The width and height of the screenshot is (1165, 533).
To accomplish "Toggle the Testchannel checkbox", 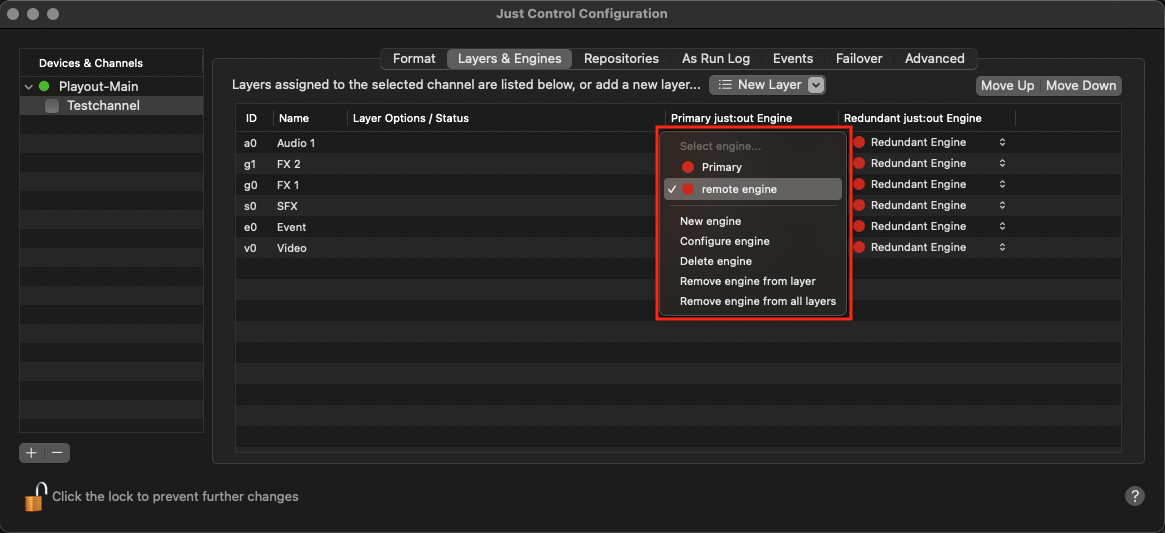I will (52, 106).
